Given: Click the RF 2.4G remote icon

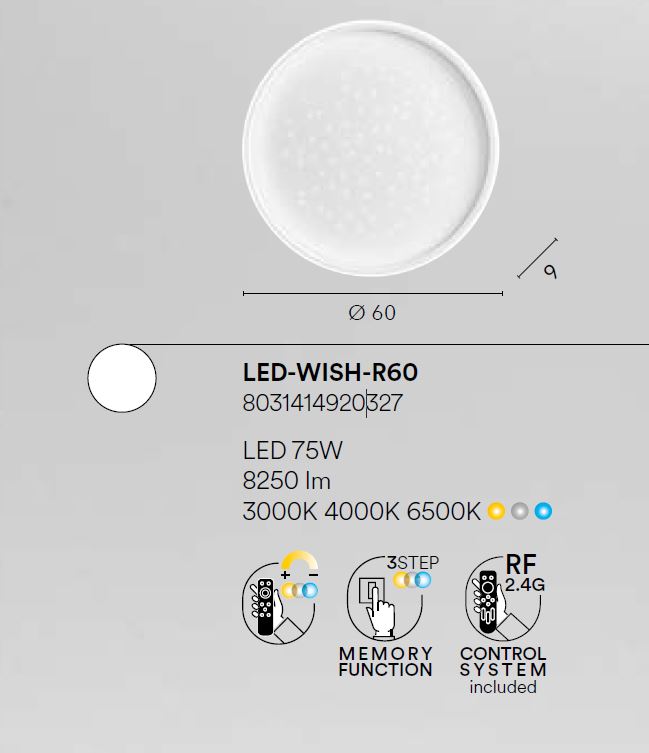Looking at the screenshot, I should click(x=505, y=598).
